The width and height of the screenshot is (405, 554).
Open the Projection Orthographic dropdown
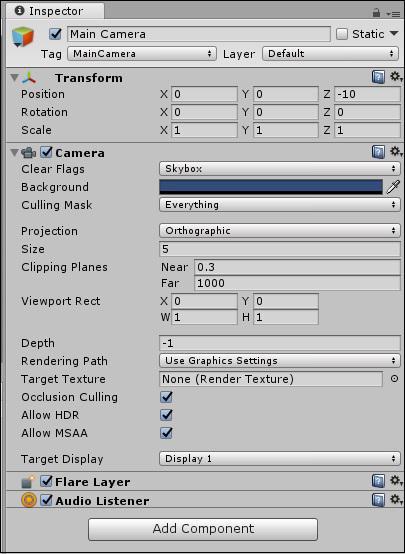pos(280,231)
